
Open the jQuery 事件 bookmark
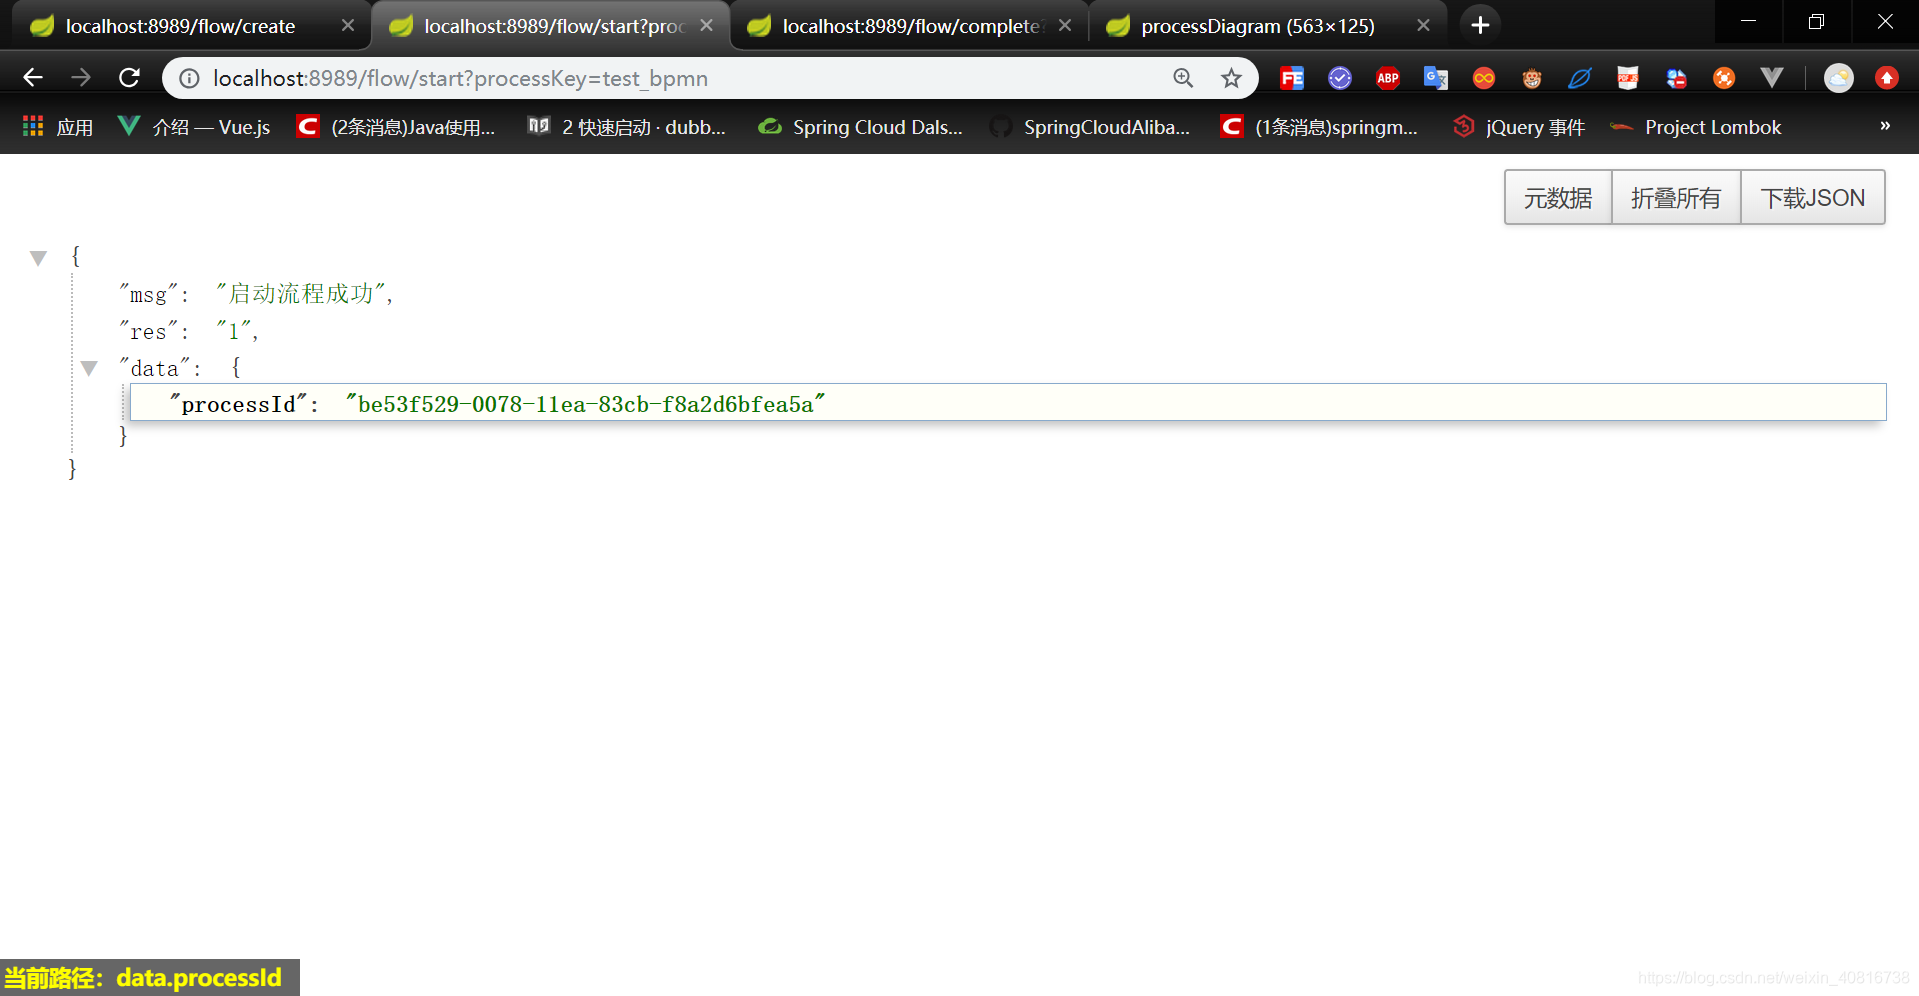(1520, 127)
